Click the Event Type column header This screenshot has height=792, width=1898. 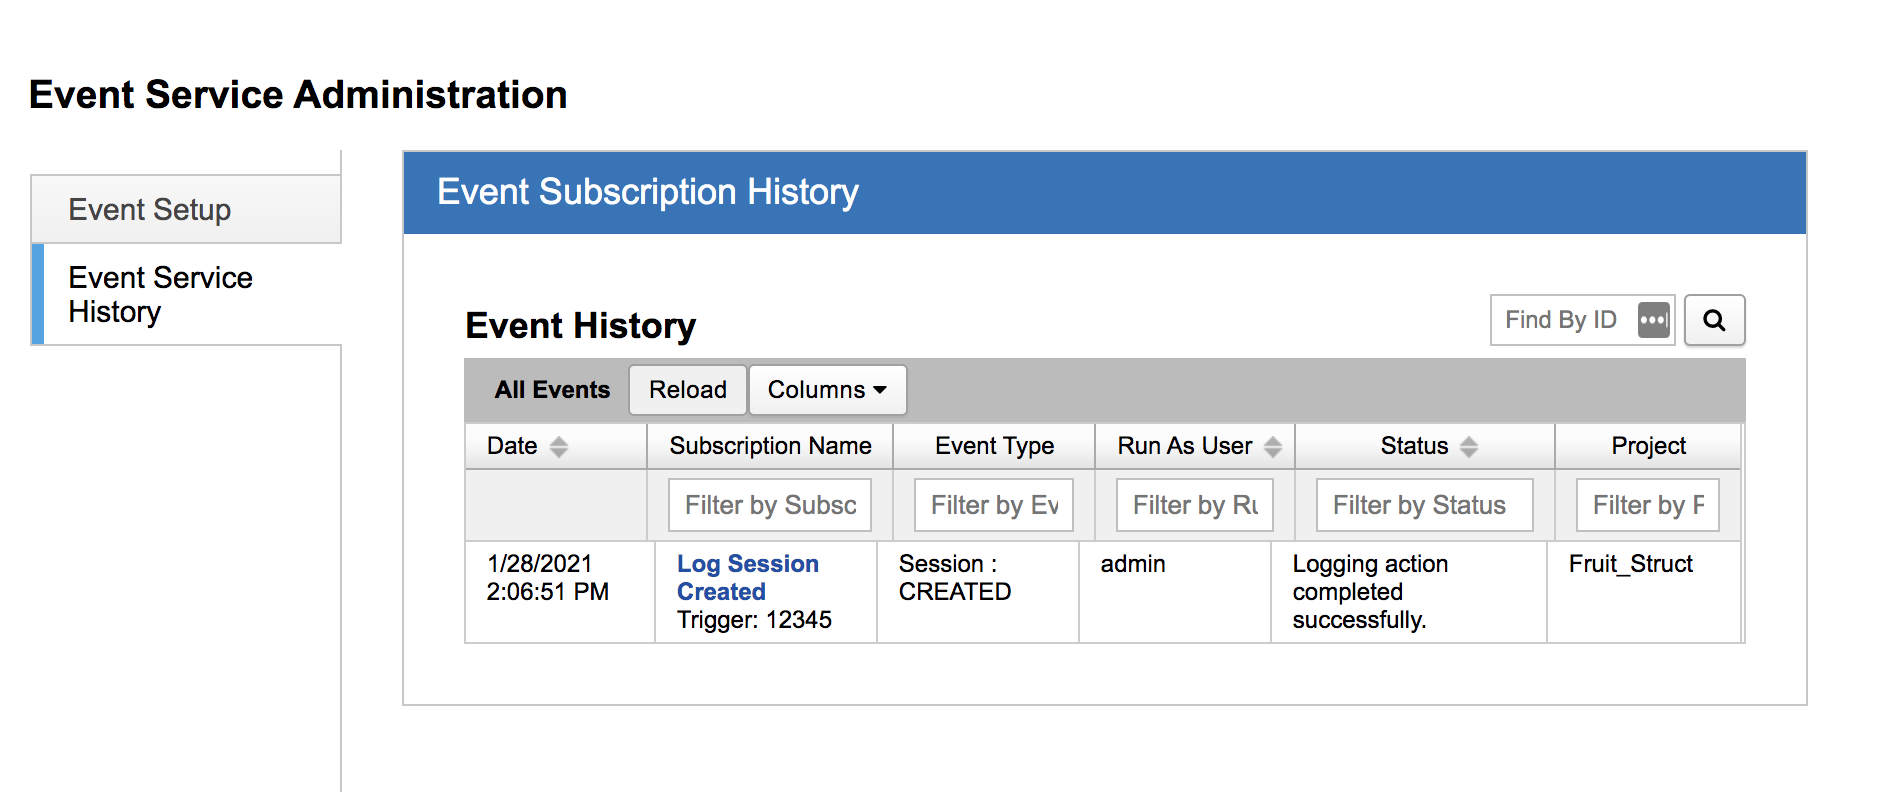[x=994, y=446]
